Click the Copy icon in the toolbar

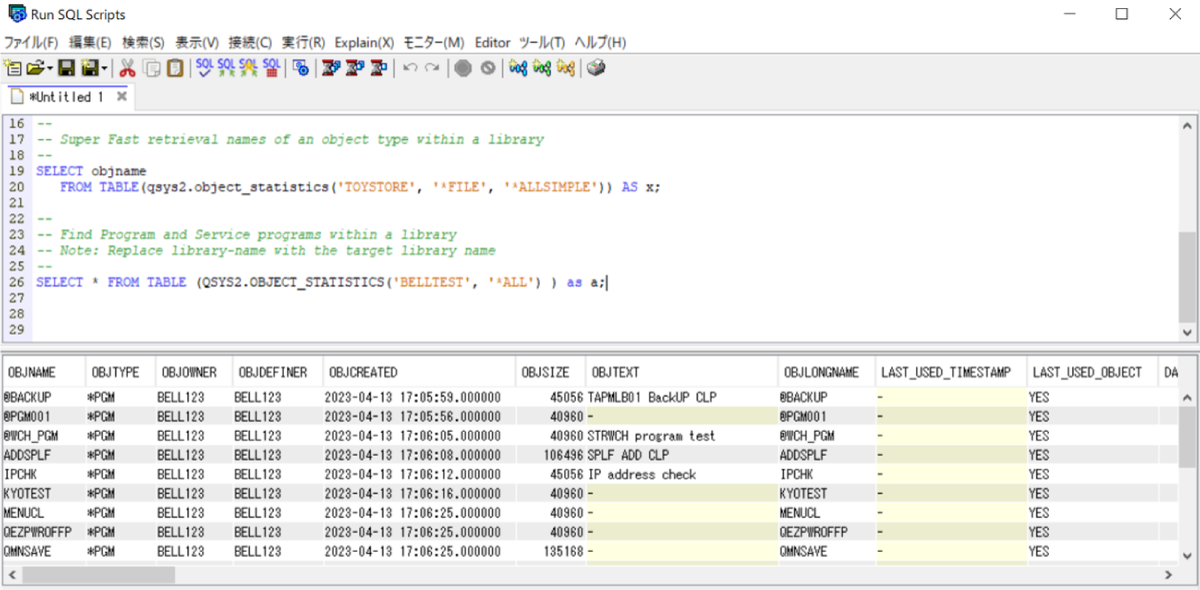[152, 68]
